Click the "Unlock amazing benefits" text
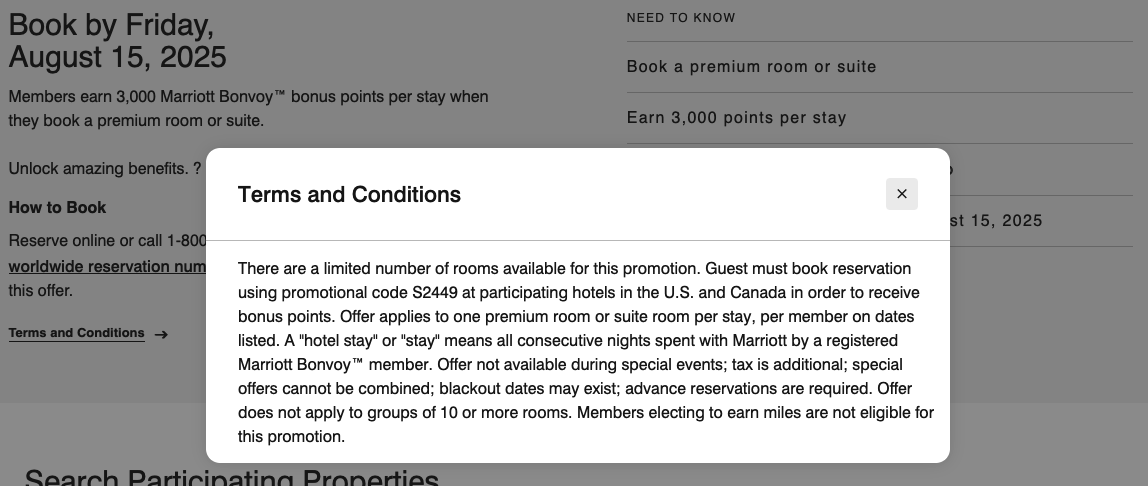 (97, 168)
